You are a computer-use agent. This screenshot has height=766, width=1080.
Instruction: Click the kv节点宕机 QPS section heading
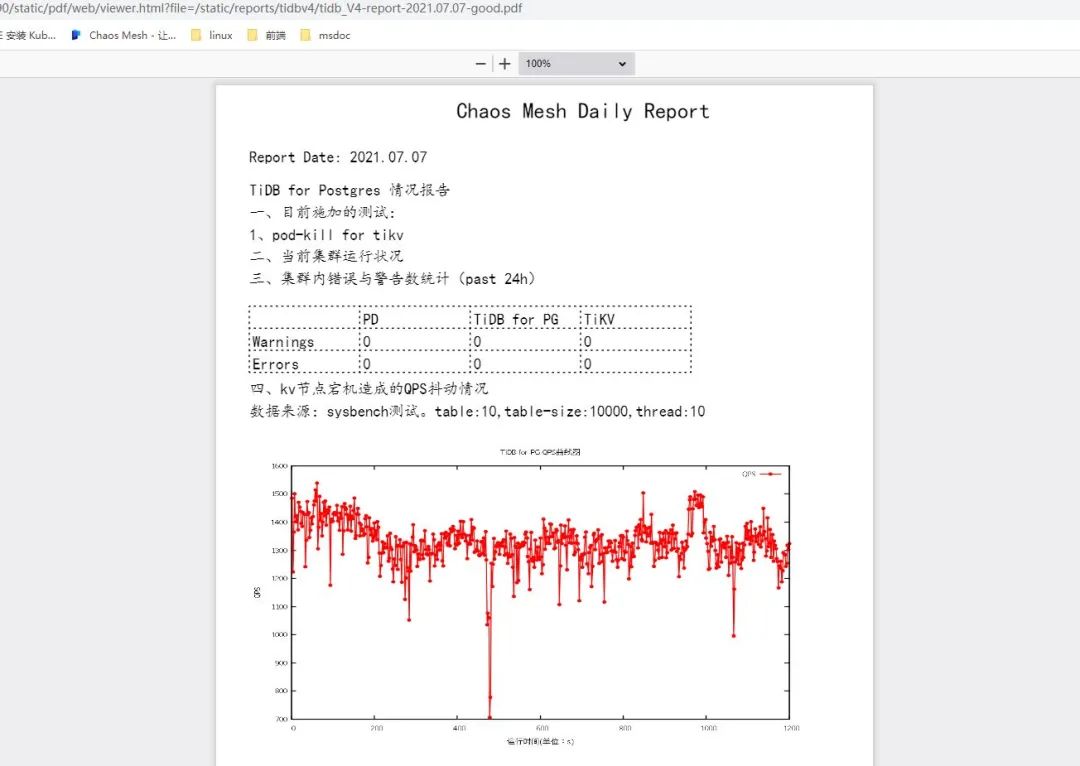point(368,389)
